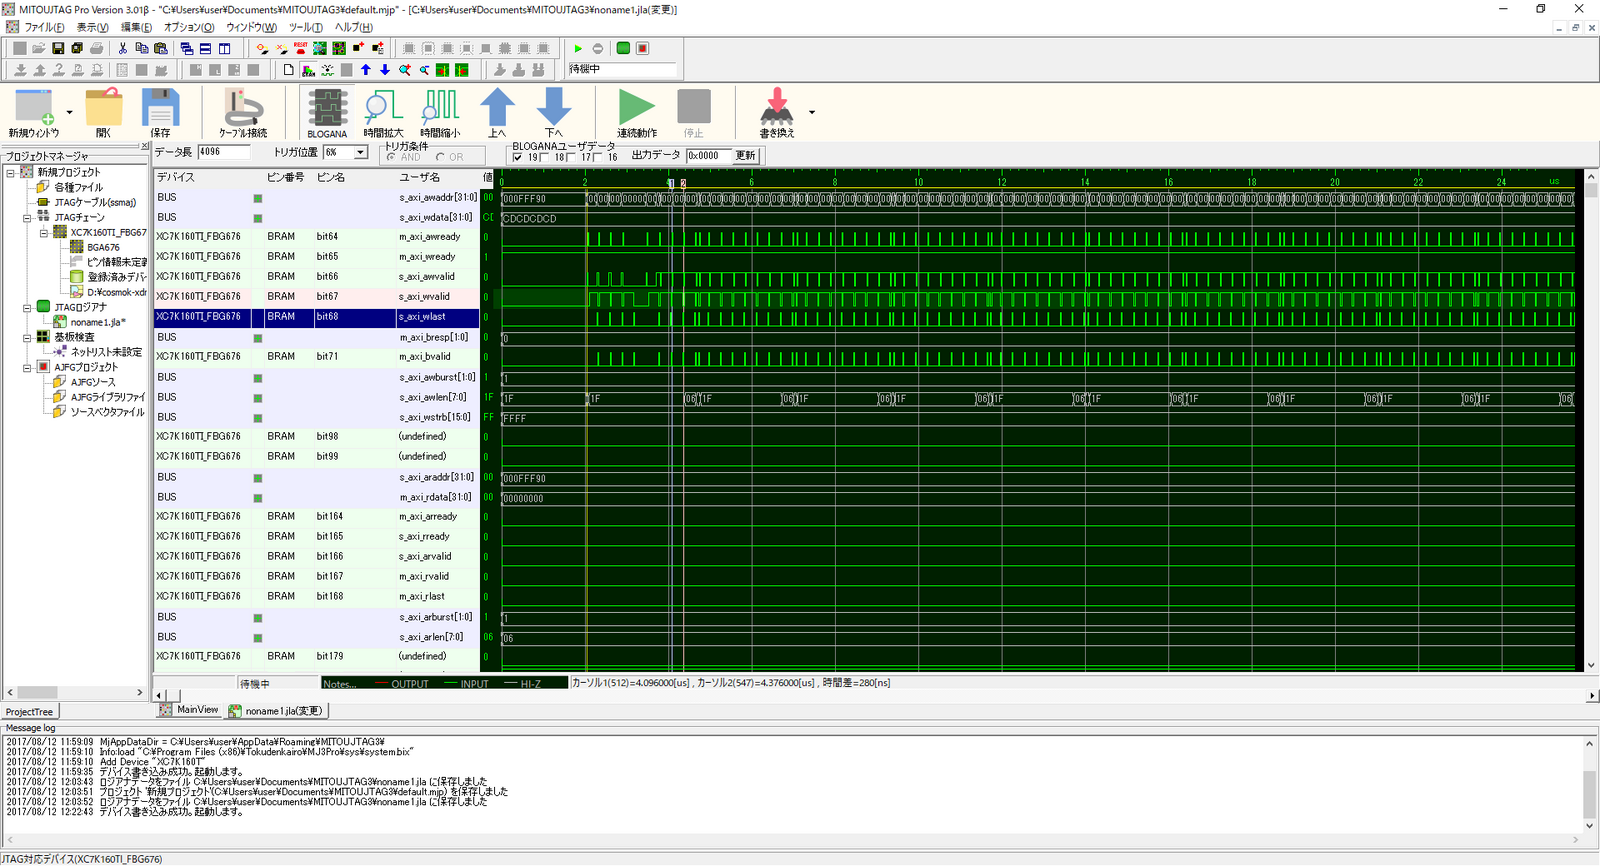This screenshot has height=866, width=1600.
Task: Enable BLOGANA user data checkbox 18
Action: (x=545, y=157)
